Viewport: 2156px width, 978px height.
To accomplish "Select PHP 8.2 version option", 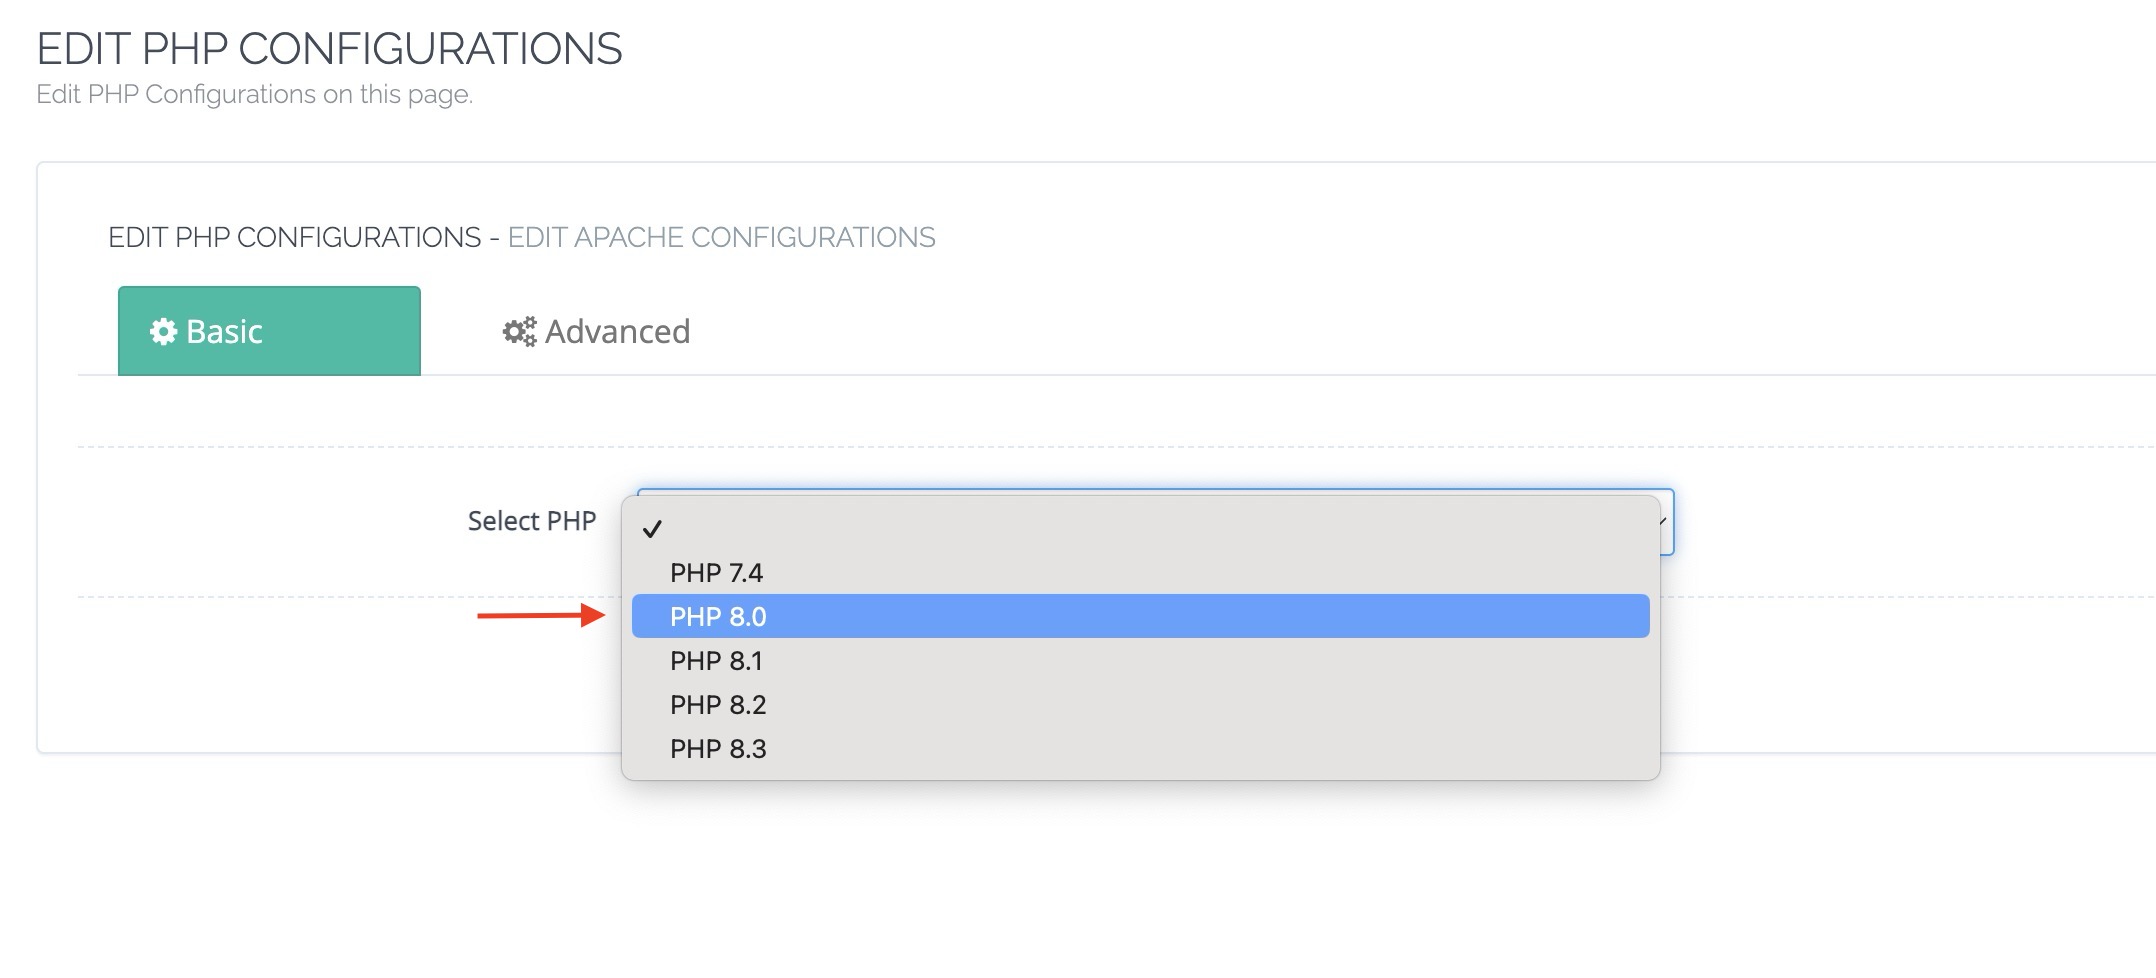I will click(718, 705).
